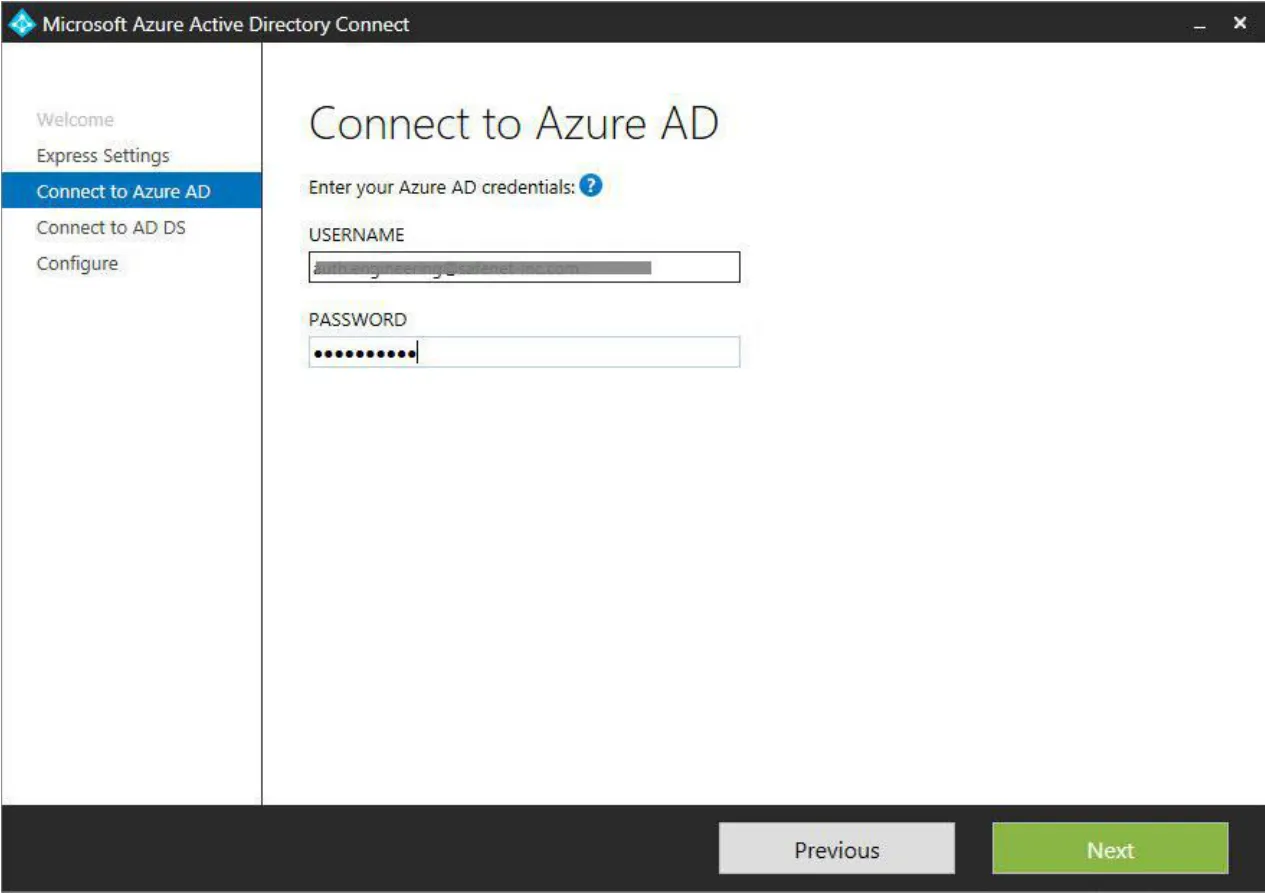Select the Welcome step in sidebar
This screenshot has width=1265, height=893.
click(75, 120)
